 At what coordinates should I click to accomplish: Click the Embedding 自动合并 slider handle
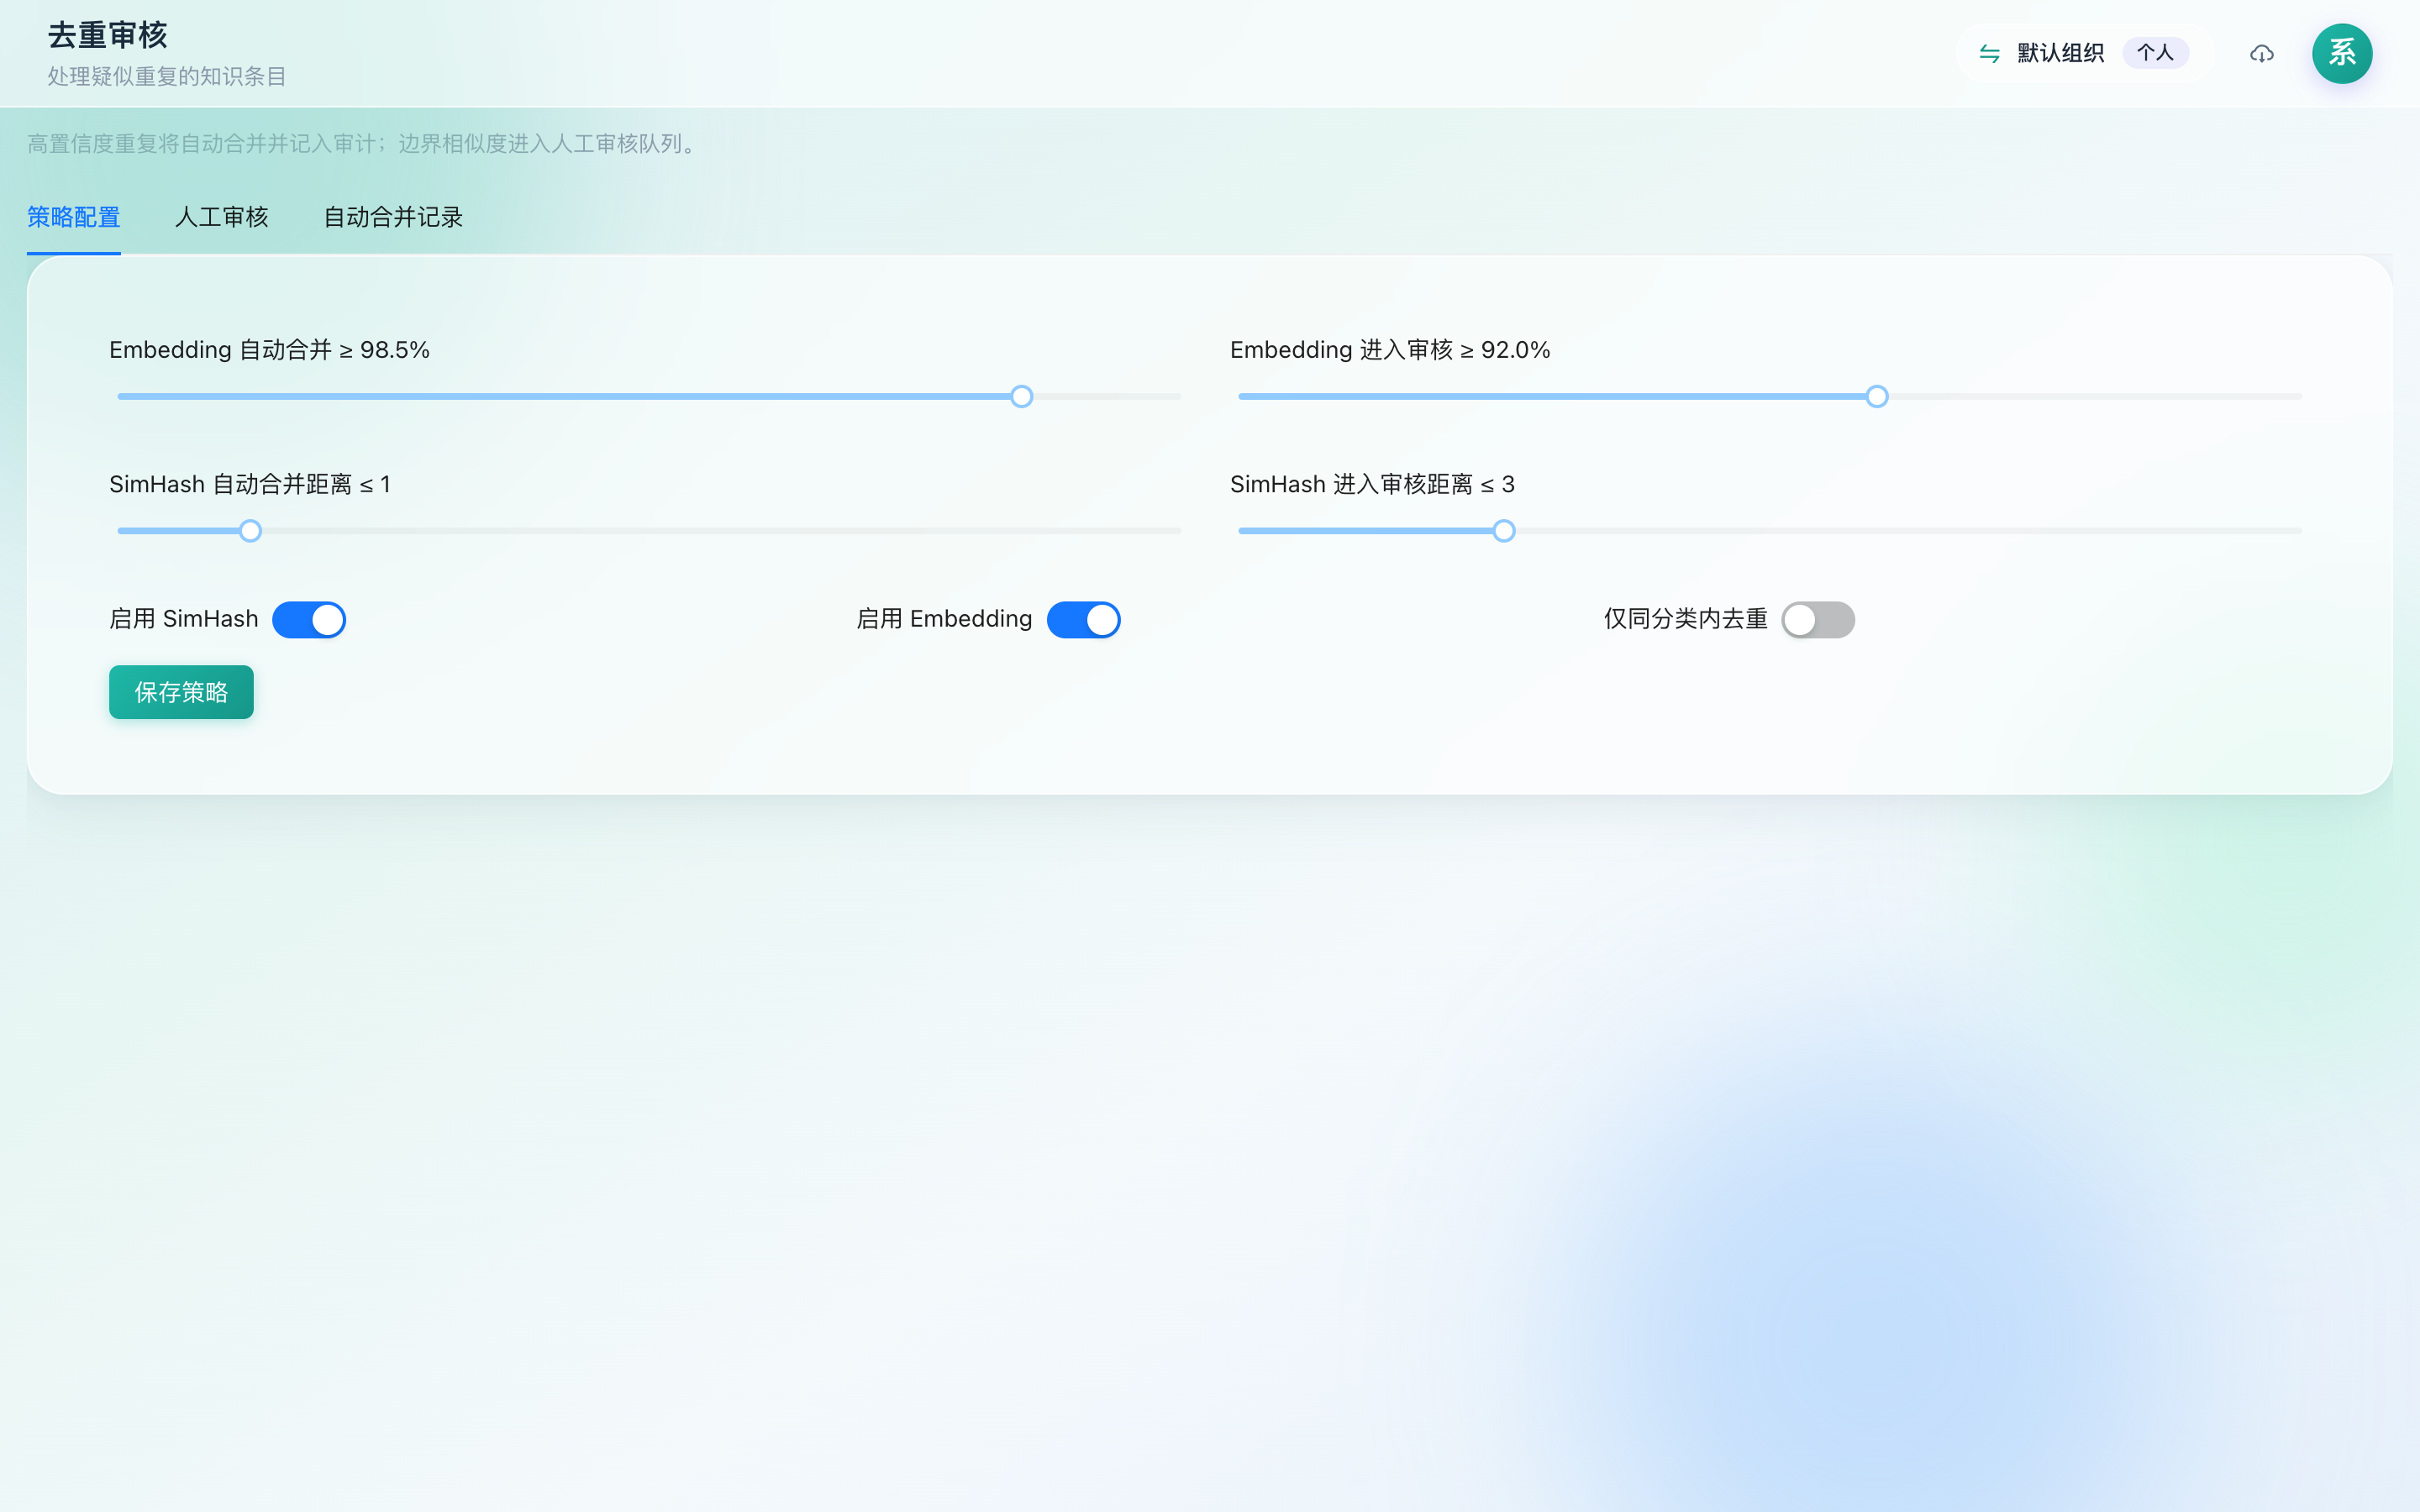pos(1021,397)
